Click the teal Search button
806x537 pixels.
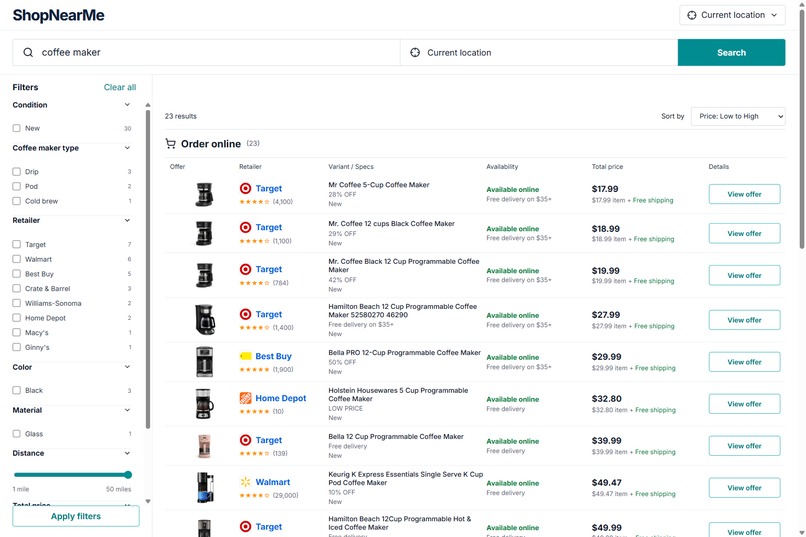731,52
